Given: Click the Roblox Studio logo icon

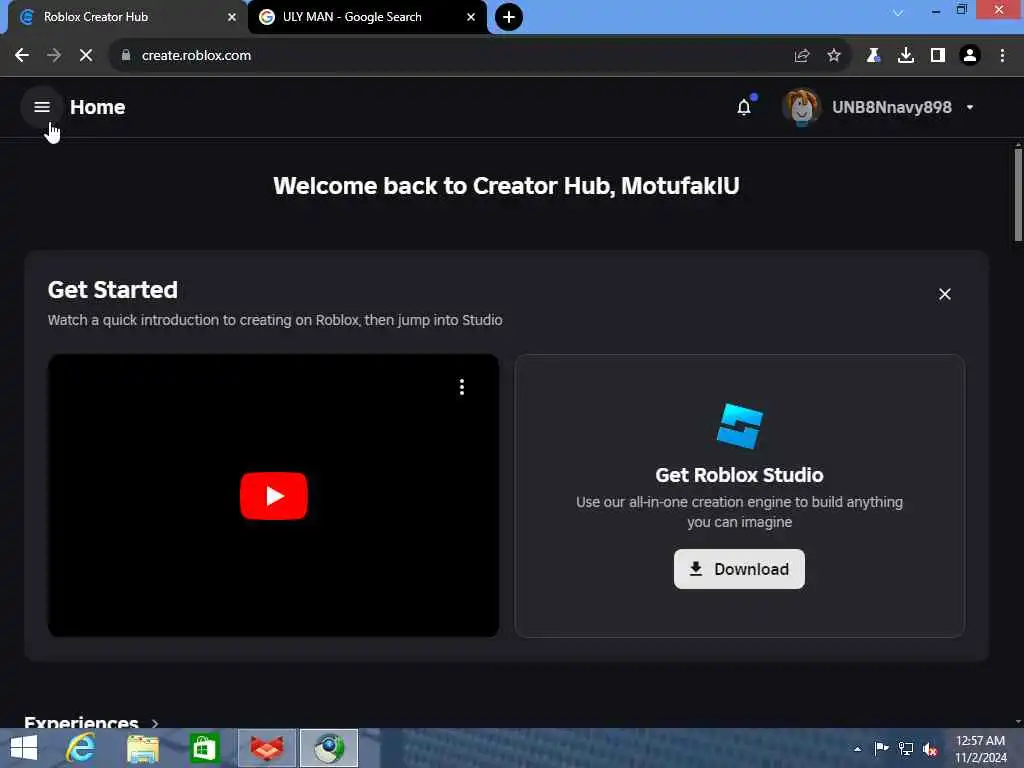Looking at the screenshot, I should tap(739, 426).
